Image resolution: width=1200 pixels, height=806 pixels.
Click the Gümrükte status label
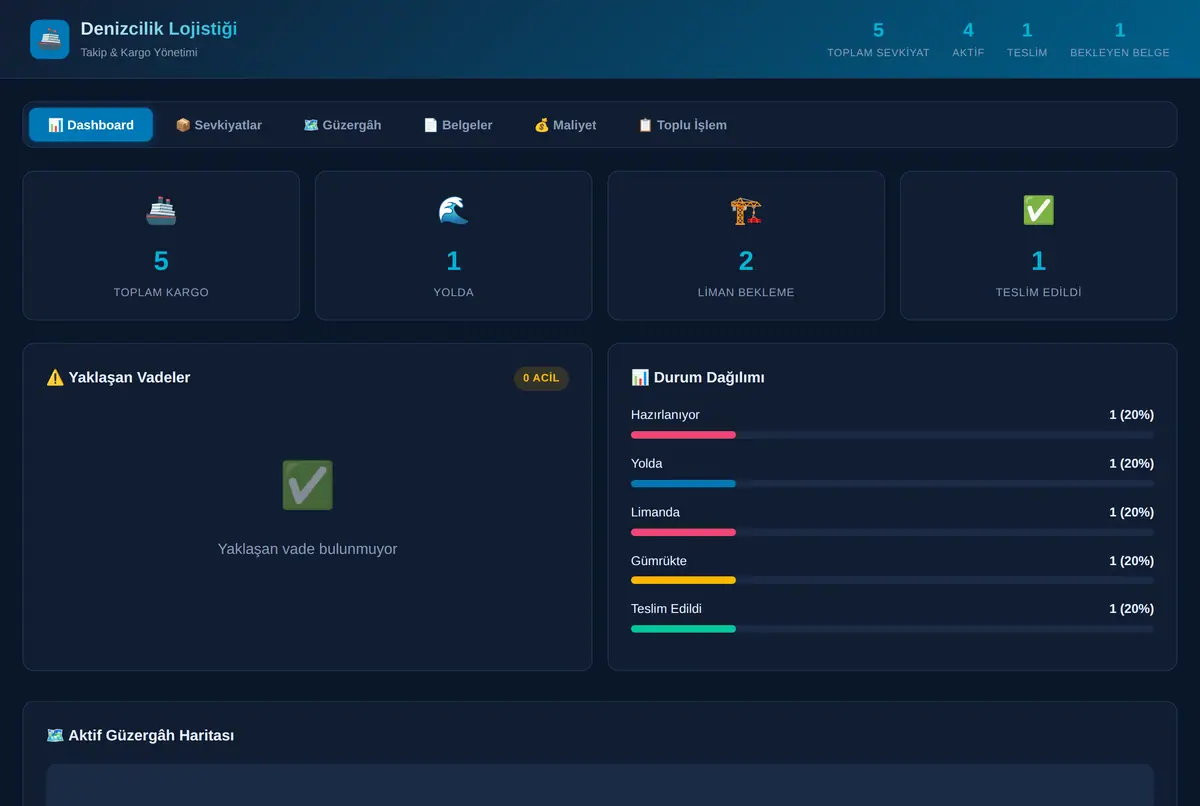click(659, 561)
